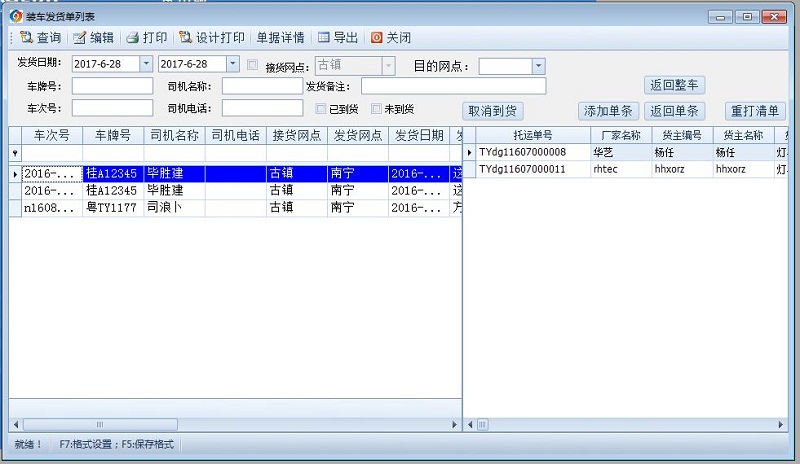Check the 已到货 checkbox

[x=320, y=109]
